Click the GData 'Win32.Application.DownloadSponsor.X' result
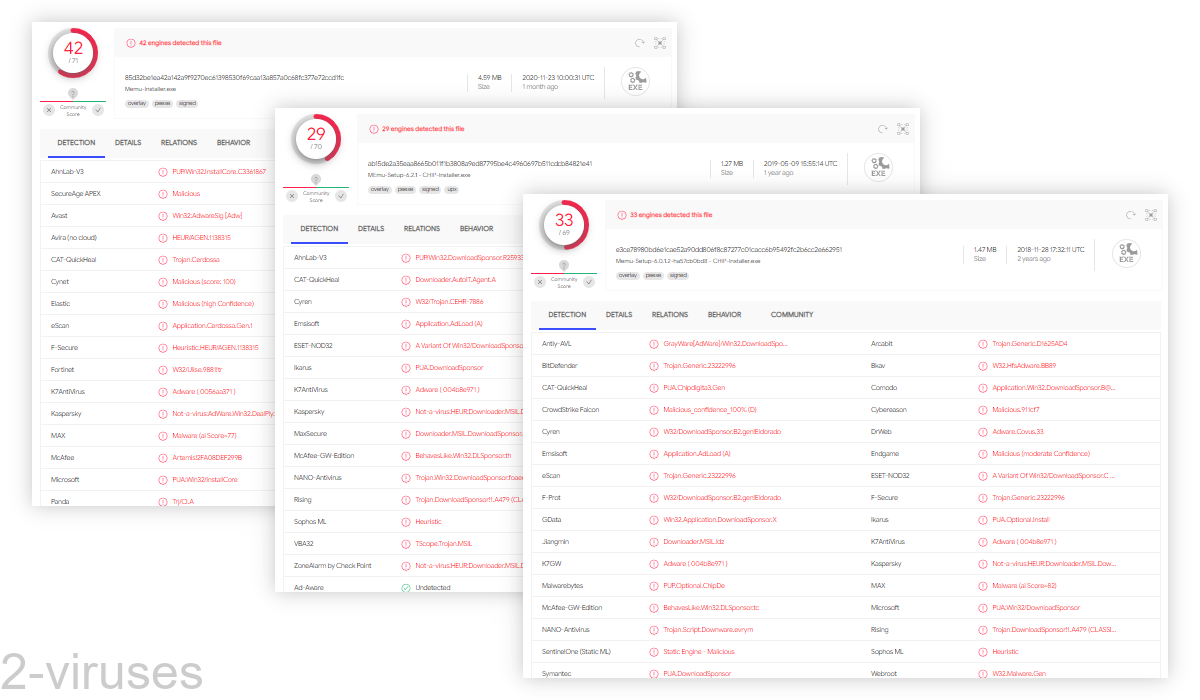This screenshot has width=1200, height=700. point(720,520)
